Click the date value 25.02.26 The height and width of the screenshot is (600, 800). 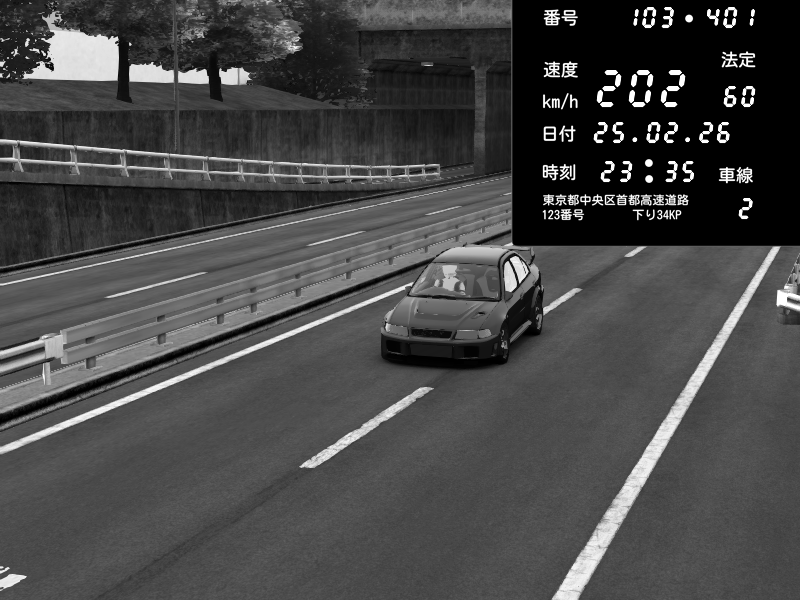click(662, 133)
